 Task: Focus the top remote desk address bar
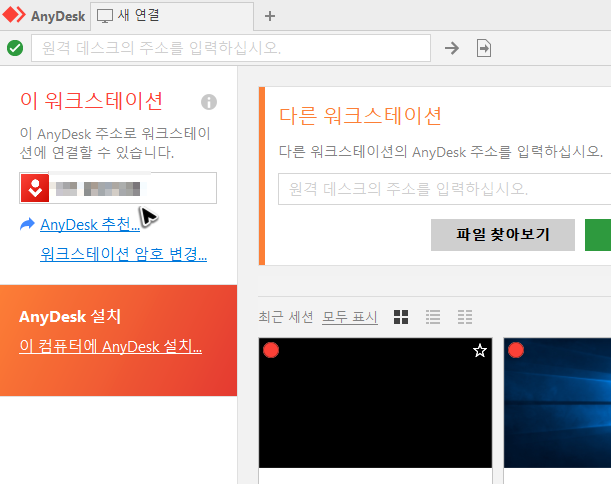[x=231, y=48]
